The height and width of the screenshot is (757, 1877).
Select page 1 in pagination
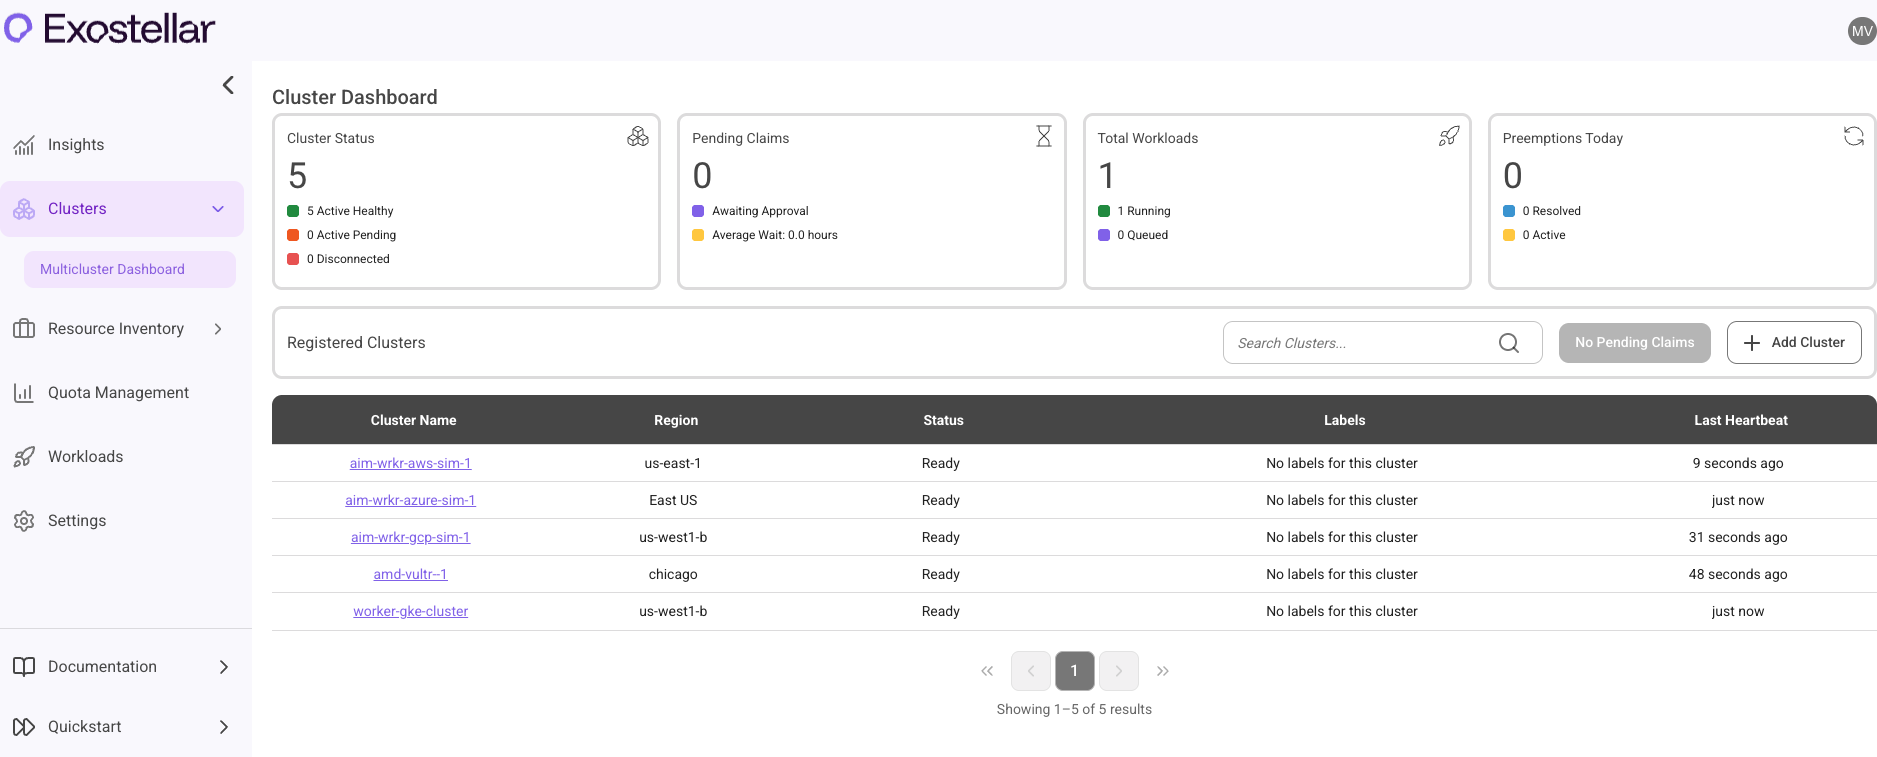(1075, 671)
